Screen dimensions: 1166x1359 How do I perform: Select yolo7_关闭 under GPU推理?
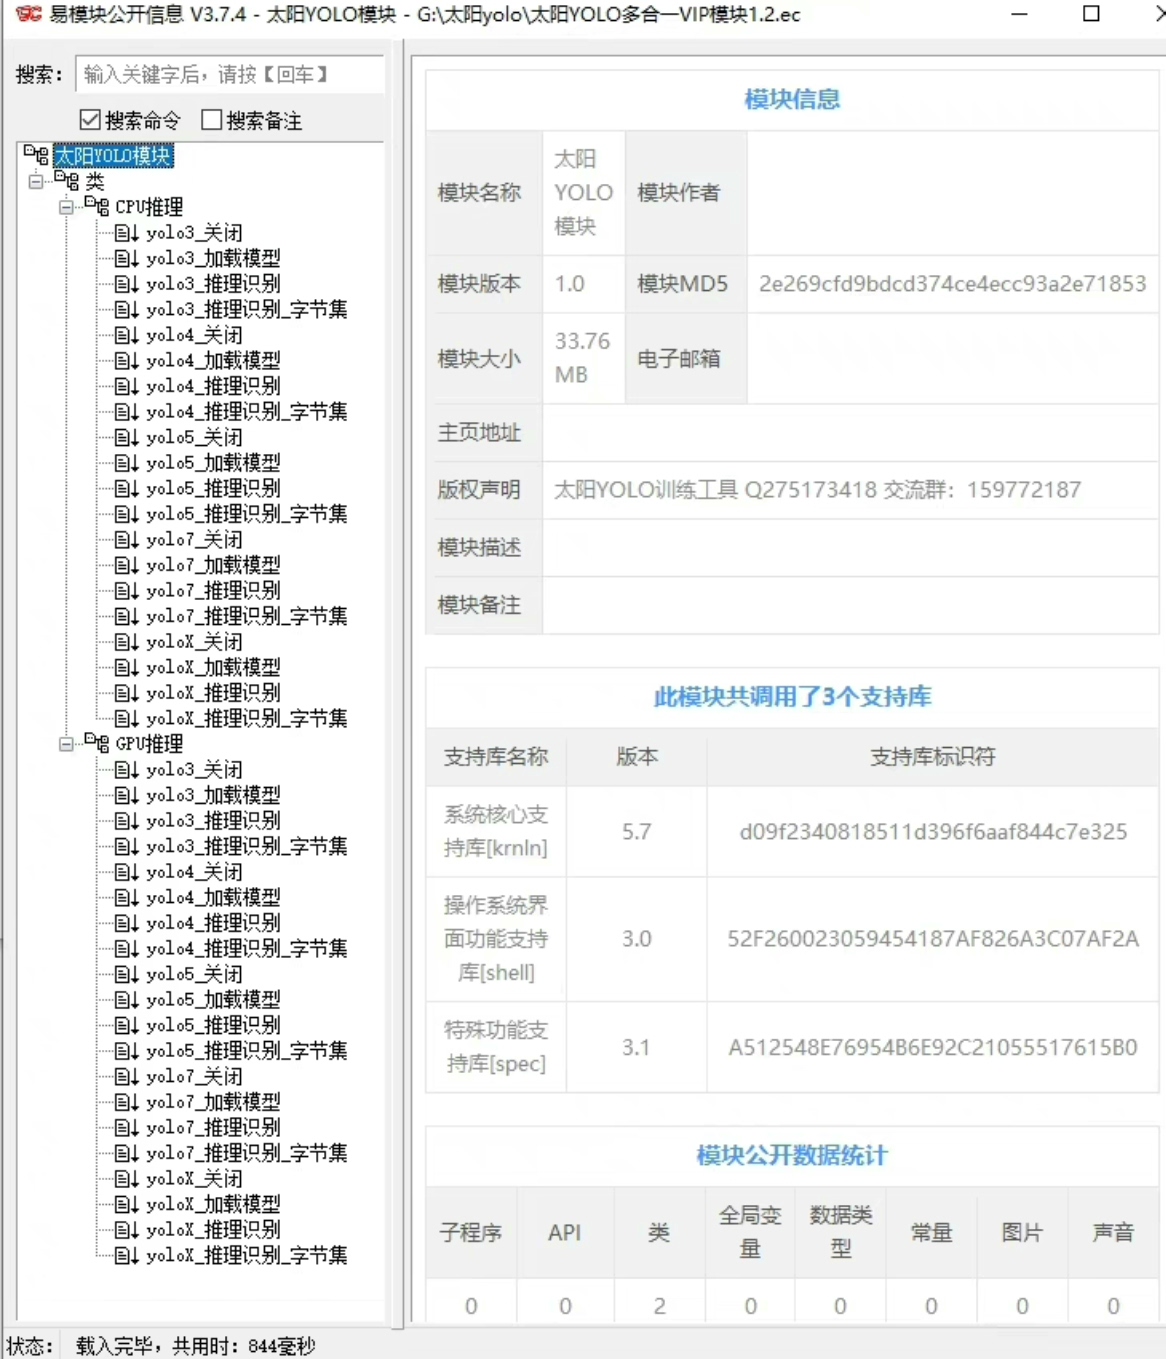(x=194, y=1076)
